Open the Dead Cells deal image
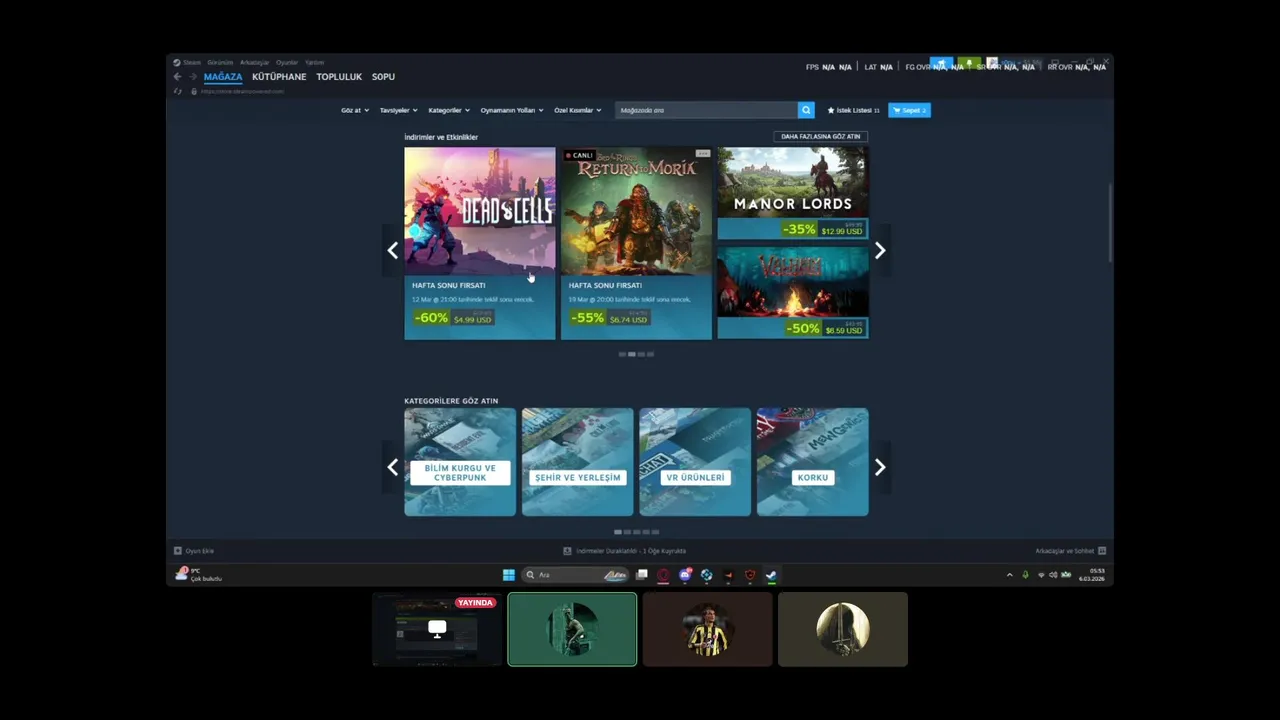Screen dimensions: 1280x720 (480, 211)
